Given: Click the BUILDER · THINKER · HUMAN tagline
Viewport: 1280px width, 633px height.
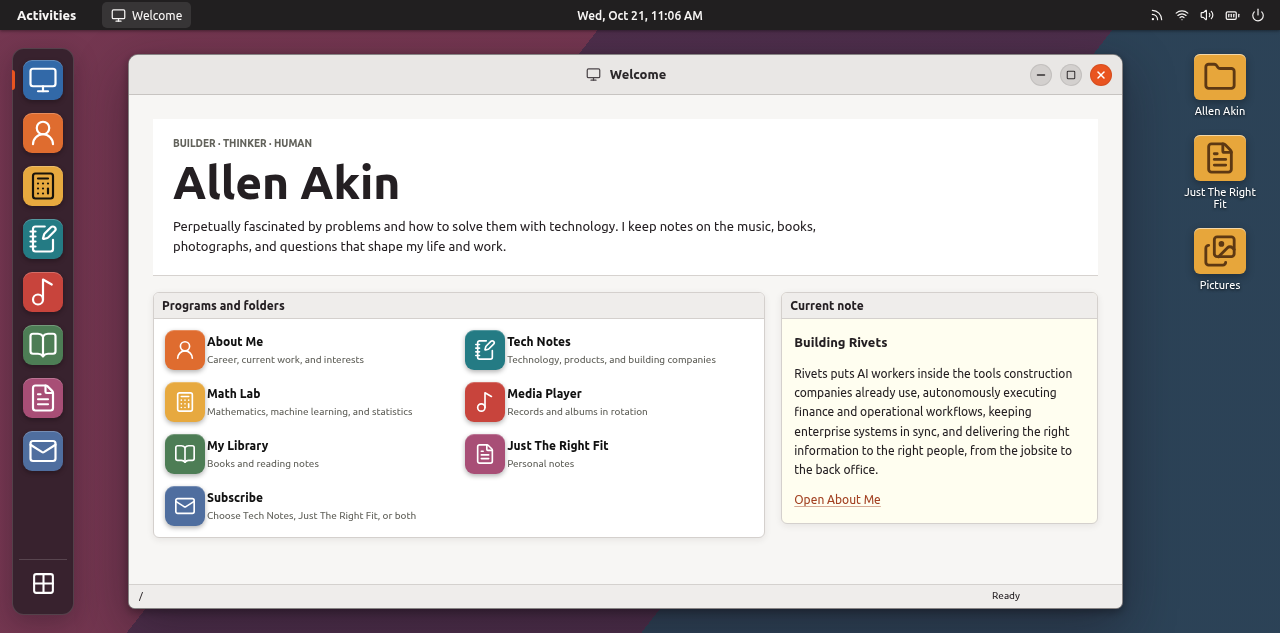Looking at the screenshot, I should 242,143.
